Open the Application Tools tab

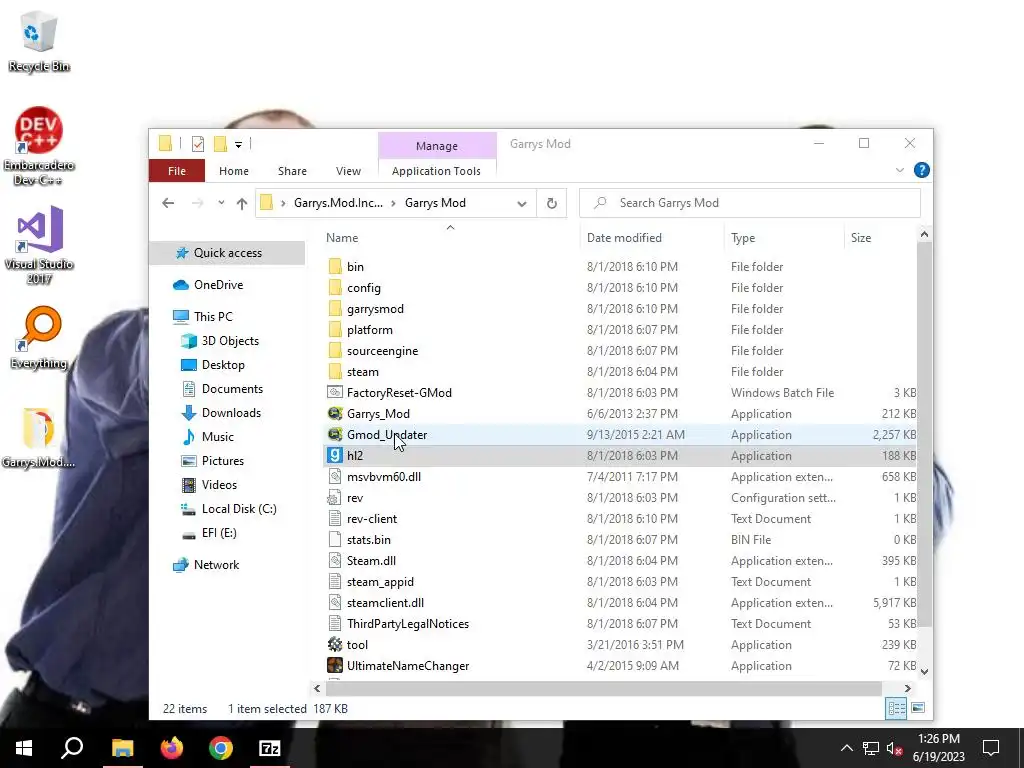coord(436,171)
